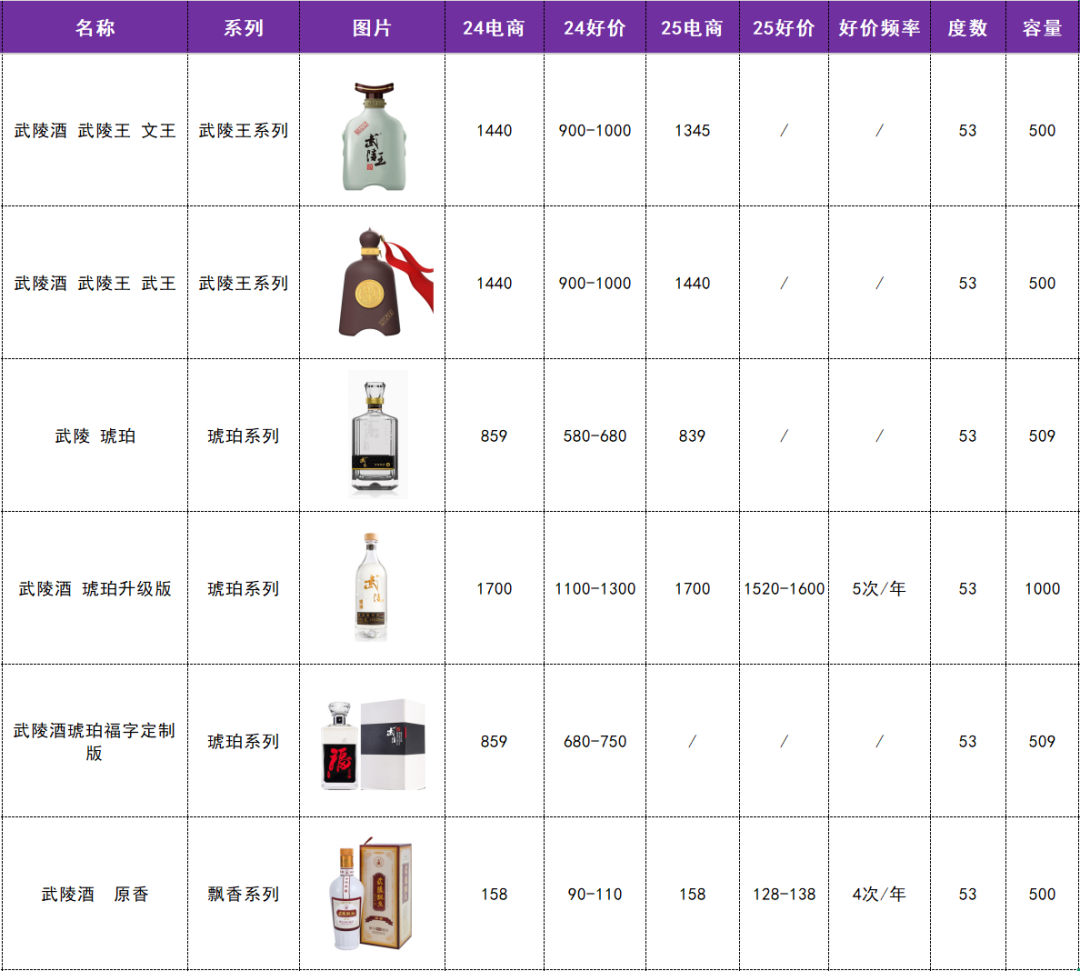Click the 系列 column header
The width and height of the screenshot is (1080, 971).
pos(243,28)
